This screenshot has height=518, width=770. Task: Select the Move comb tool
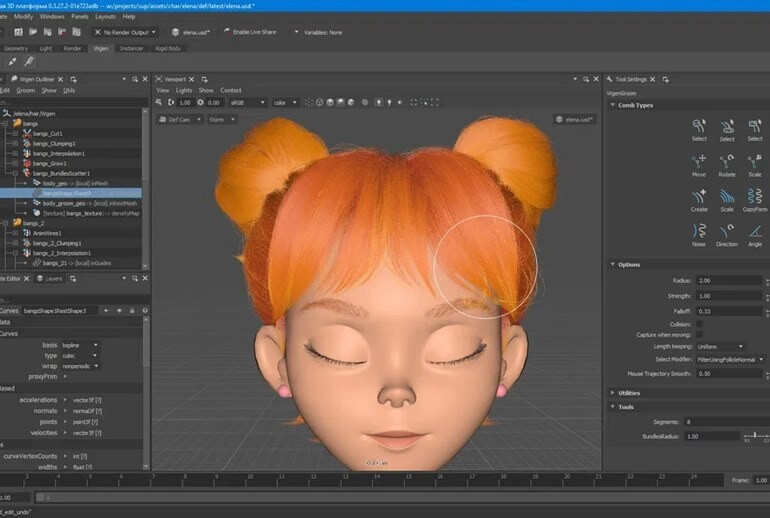click(699, 161)
